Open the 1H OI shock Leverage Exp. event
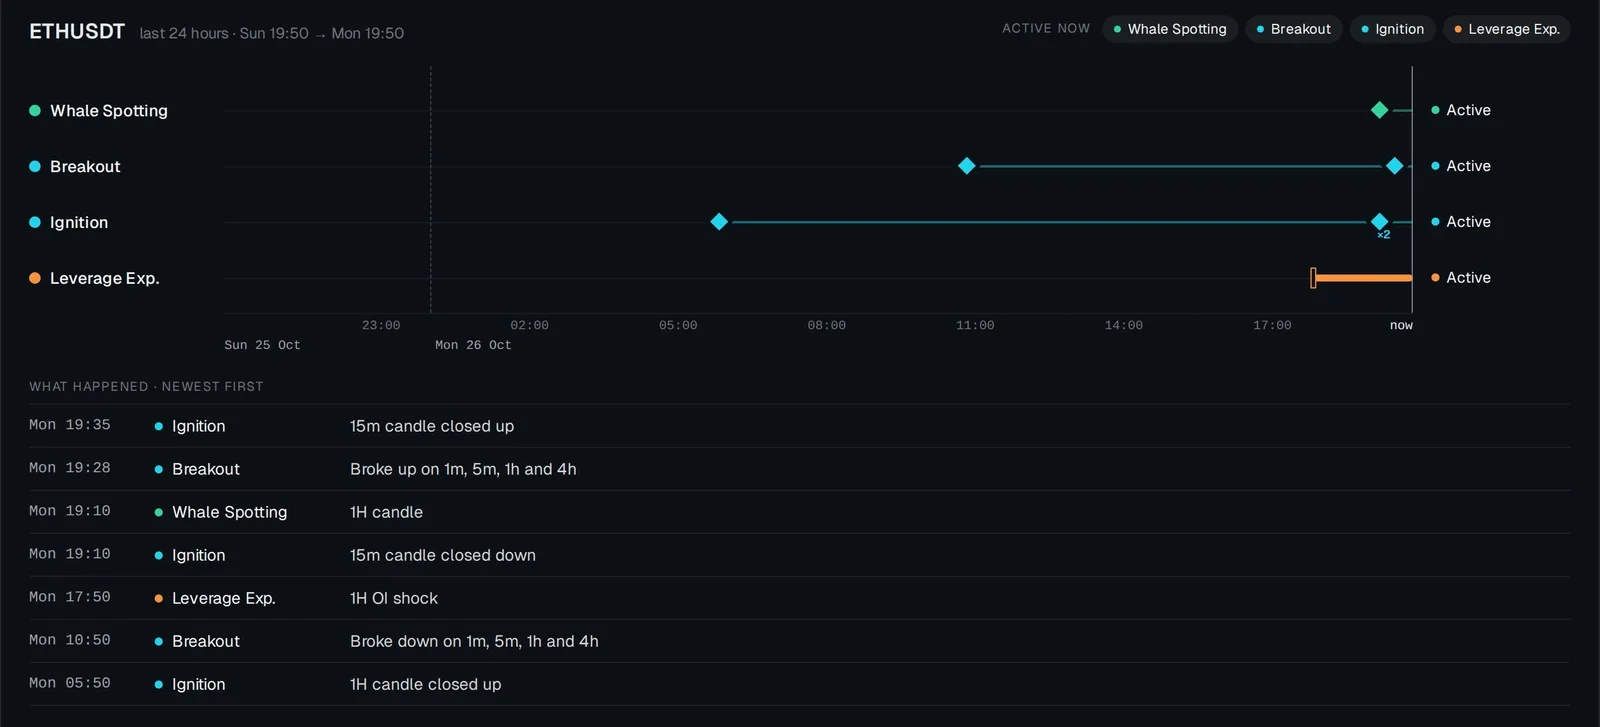Viewport: 1600px width, 727px height. [799, 598]
